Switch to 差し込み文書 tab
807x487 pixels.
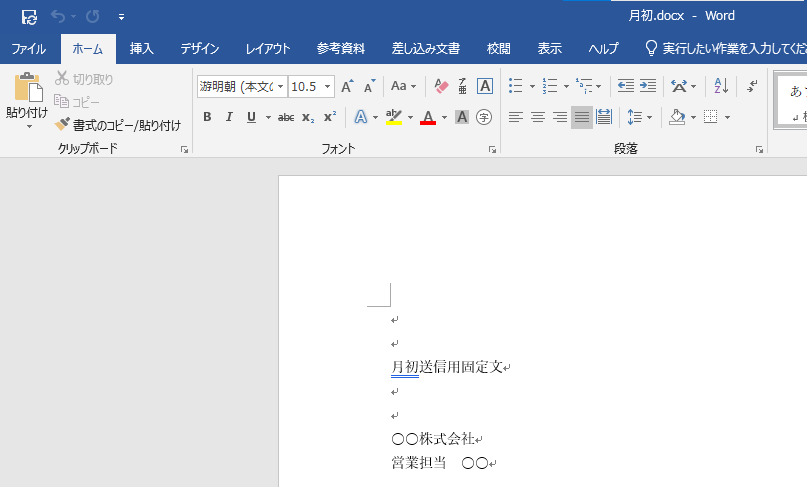tap(426, 48)
